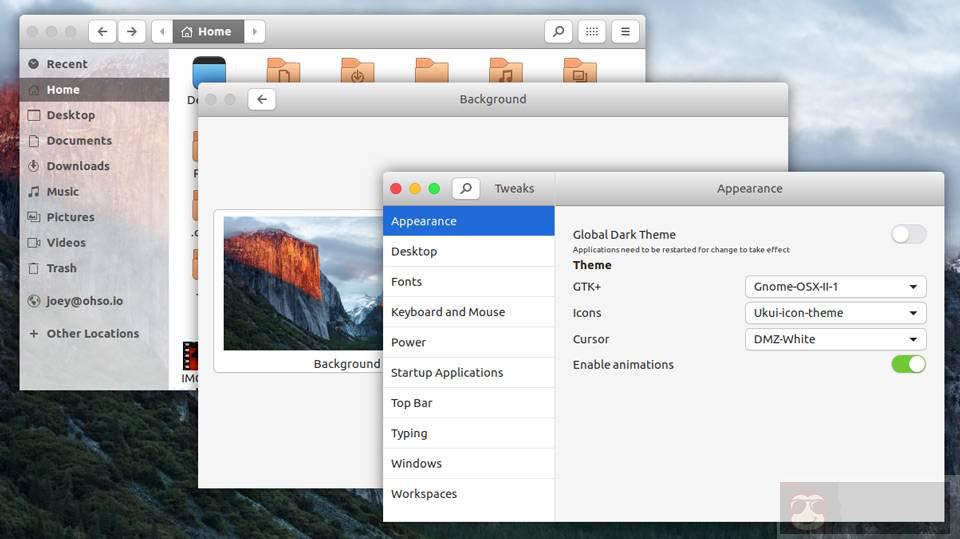
Task: Switch Files to grid view toggle
Action: click(591, 31)
